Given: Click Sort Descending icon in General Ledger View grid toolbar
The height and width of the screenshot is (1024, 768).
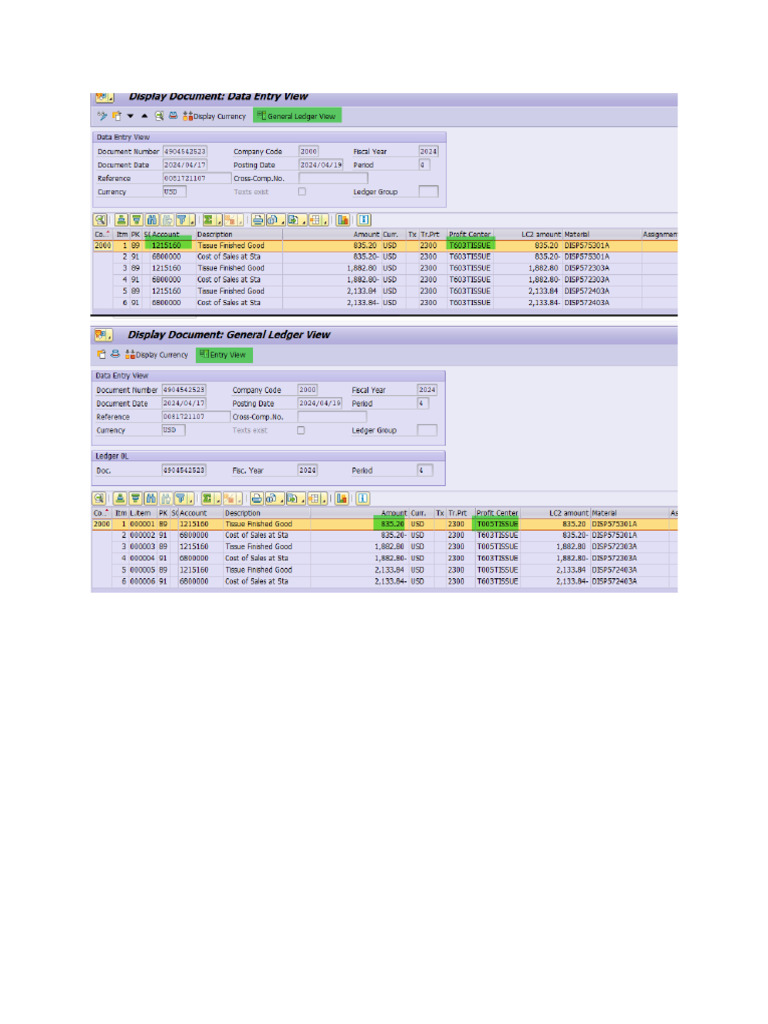Looking at the screenshot, I should 136,499.
